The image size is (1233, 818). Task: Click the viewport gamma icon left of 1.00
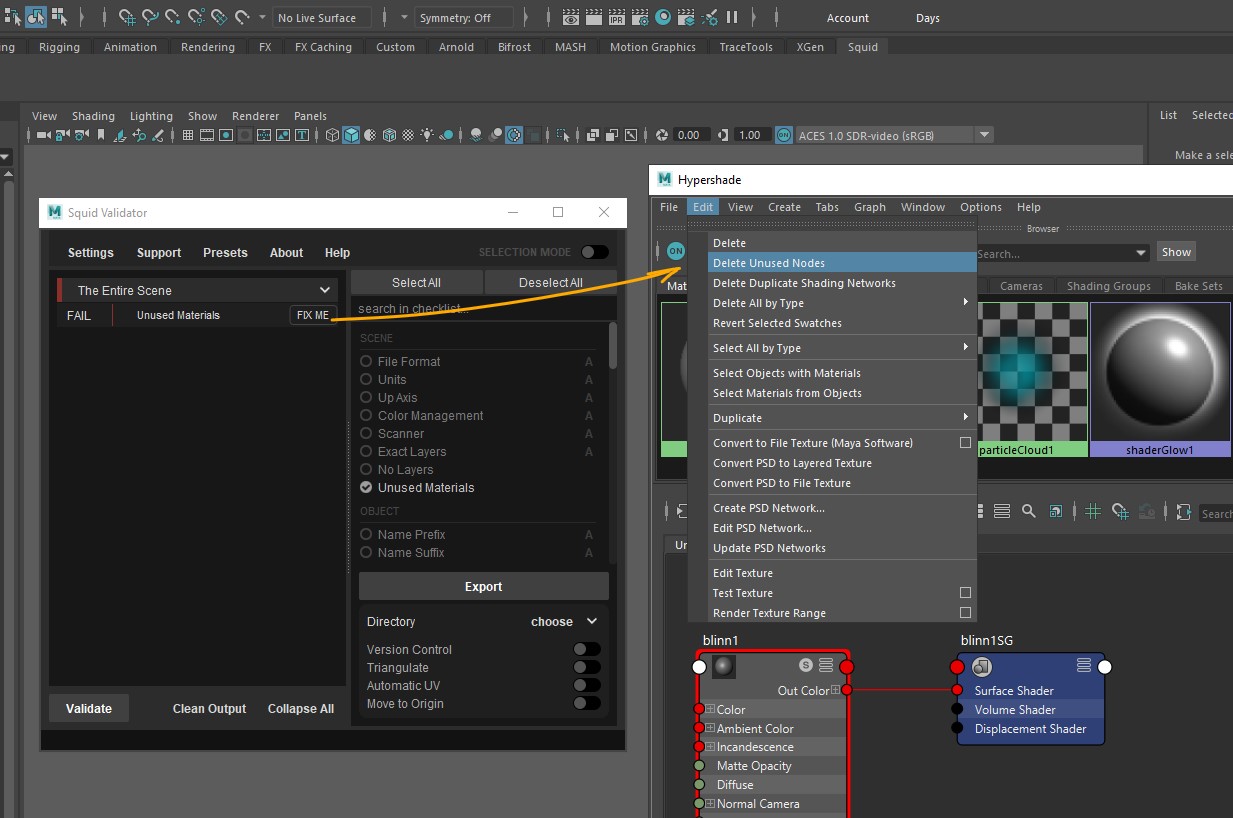[x=724, y=135]
